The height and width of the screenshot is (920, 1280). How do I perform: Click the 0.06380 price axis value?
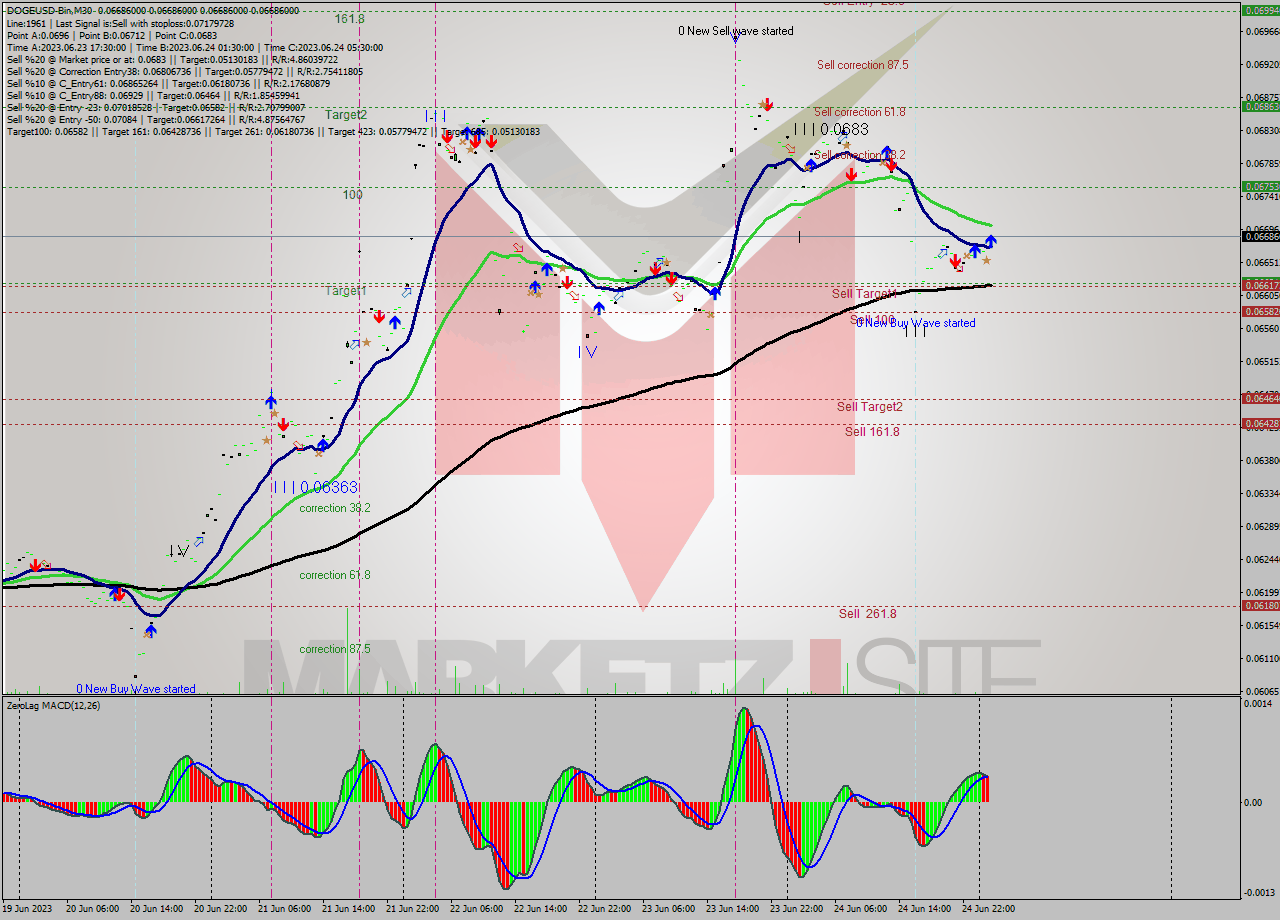pos(1261,459)
